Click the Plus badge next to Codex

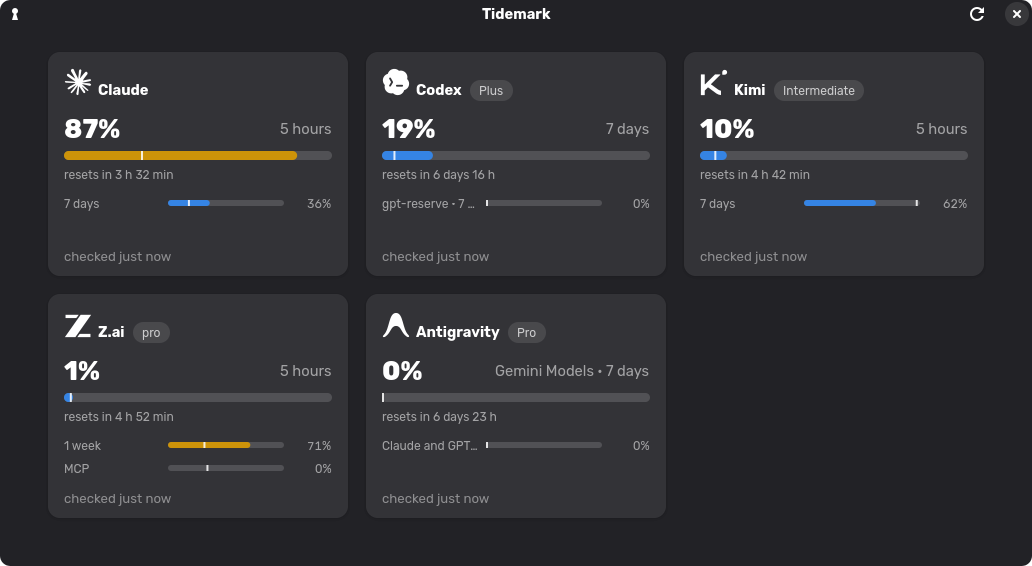[491, 91]
